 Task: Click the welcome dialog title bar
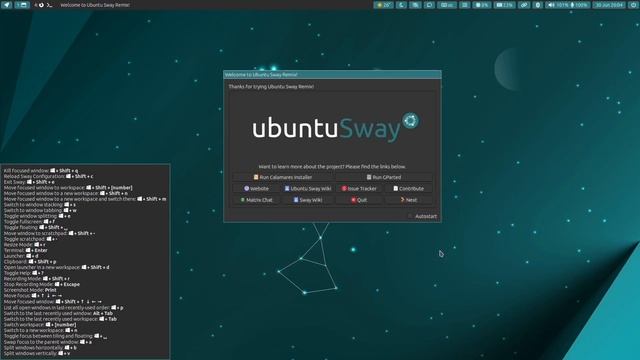tap(332, 75)
